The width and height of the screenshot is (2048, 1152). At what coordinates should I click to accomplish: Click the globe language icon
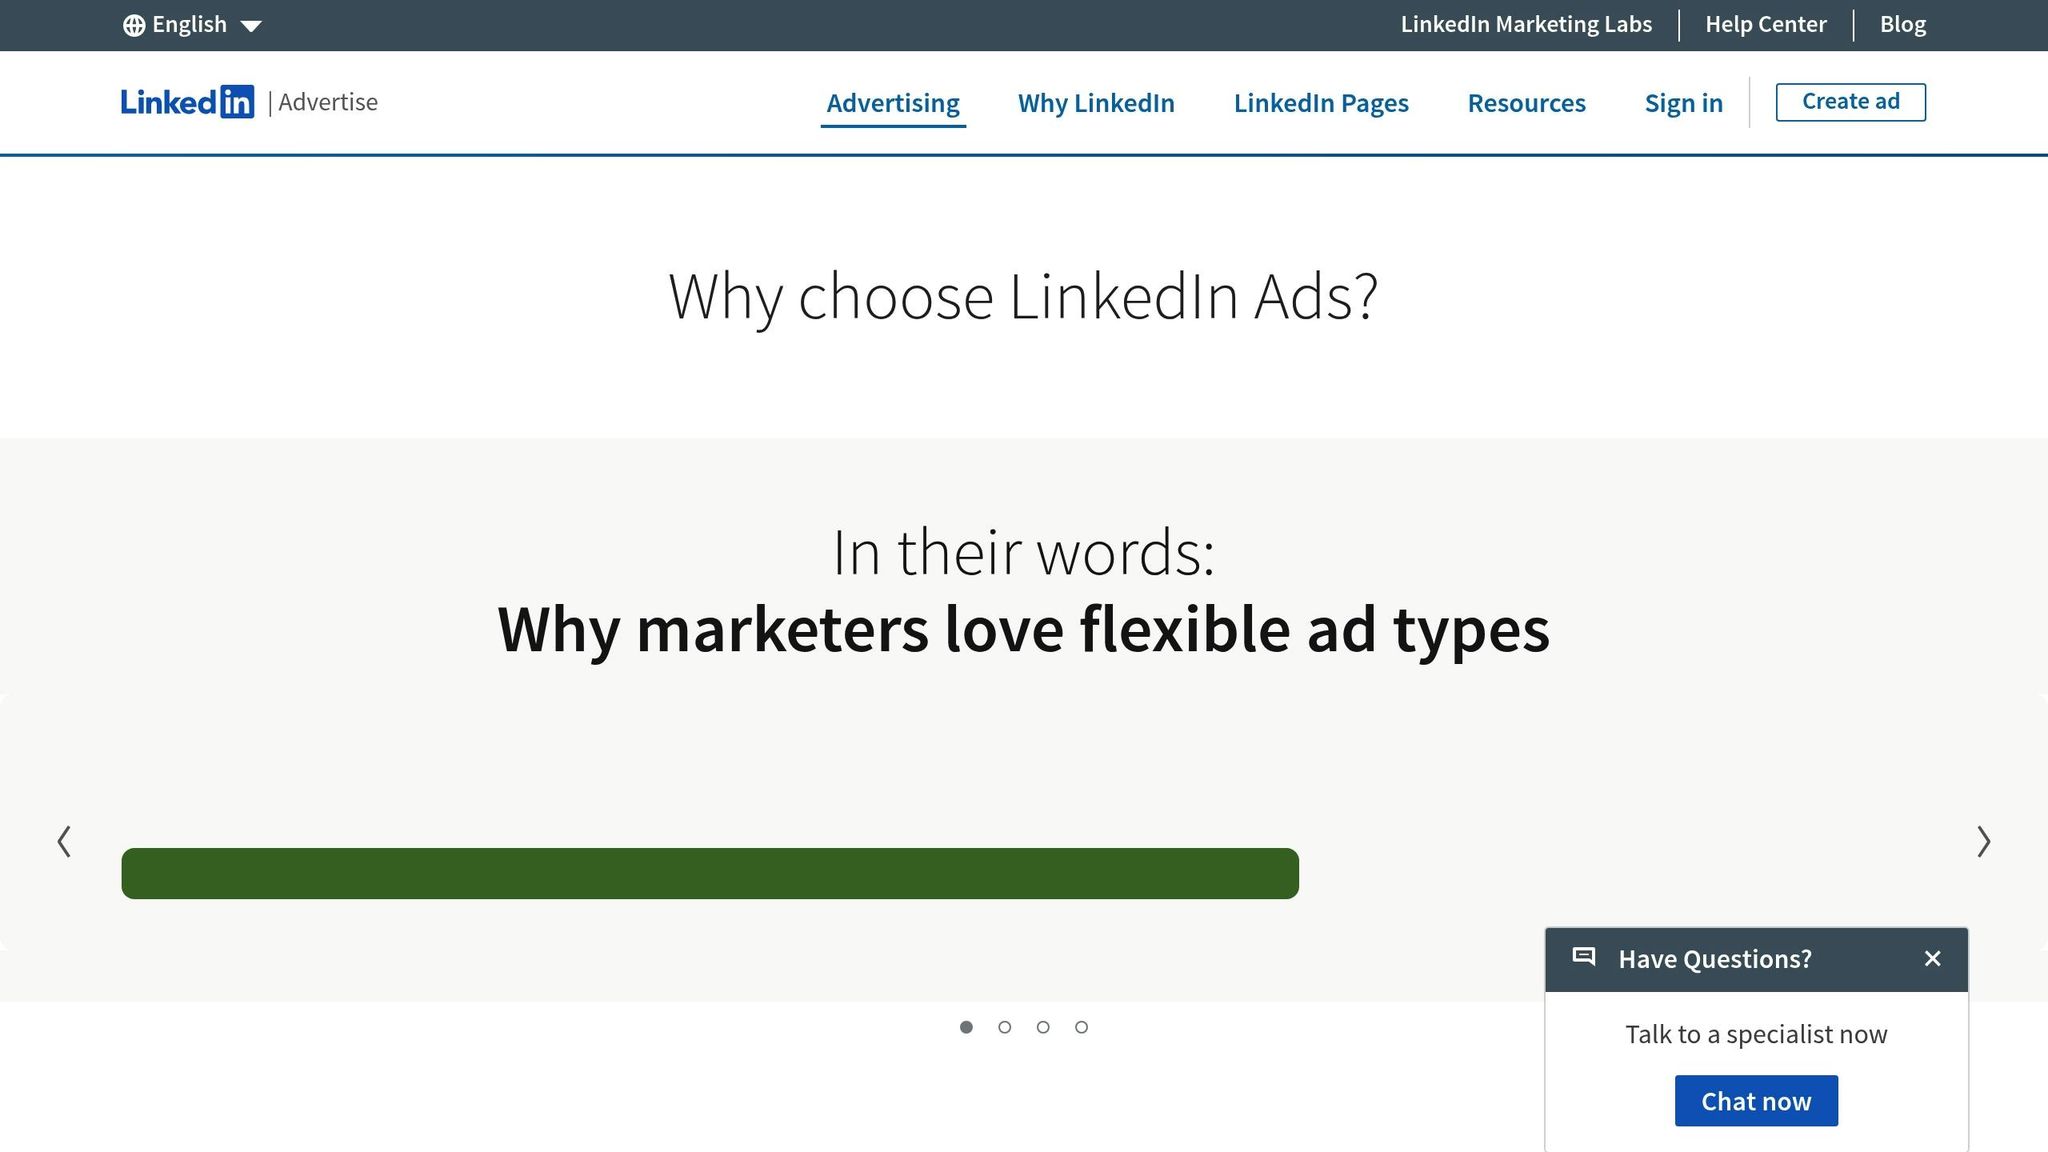135,24
